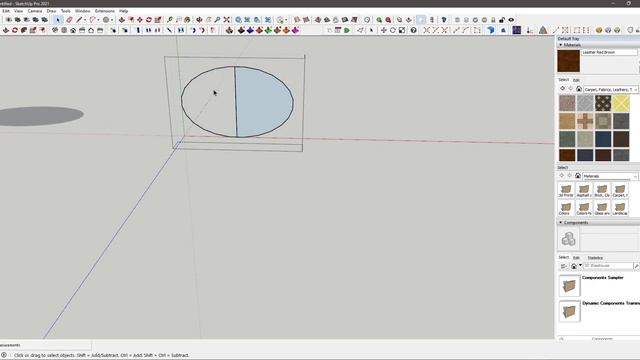Click the unlock padlock icon
This screenshot has height=360, width=640.
tap(502, 20)
